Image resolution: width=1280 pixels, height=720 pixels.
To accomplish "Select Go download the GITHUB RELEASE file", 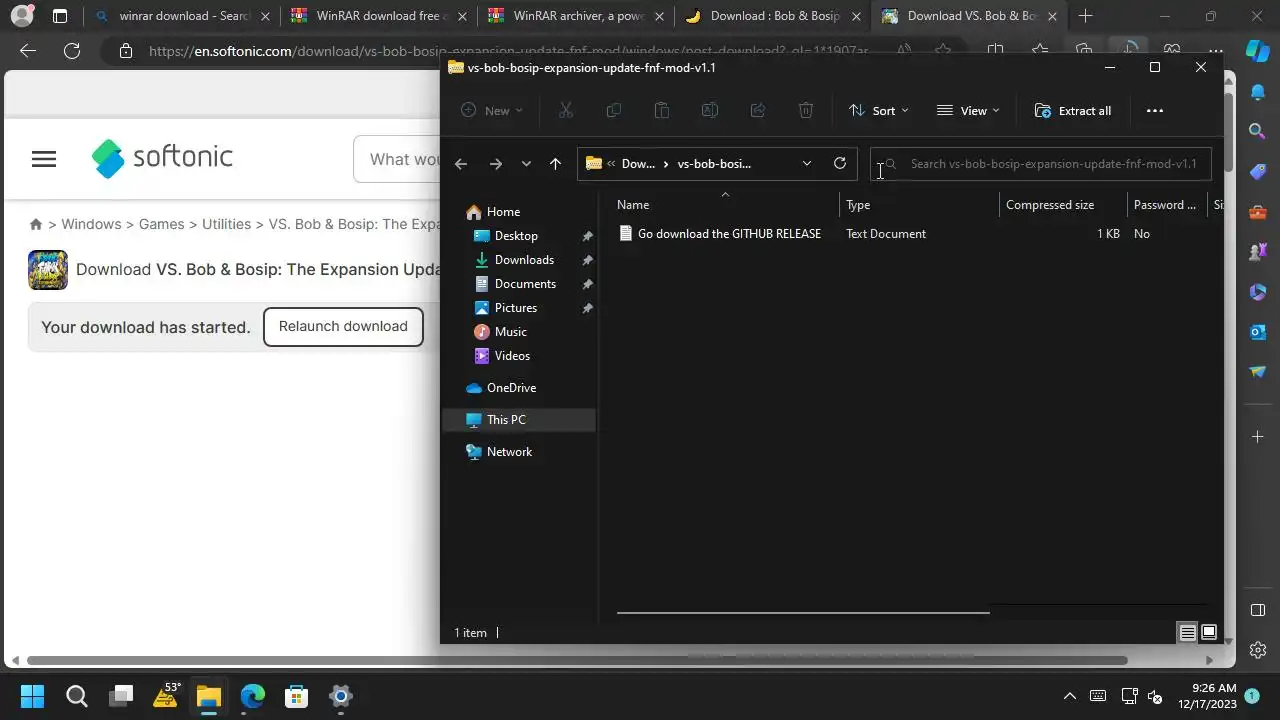I will pos(729,234).
